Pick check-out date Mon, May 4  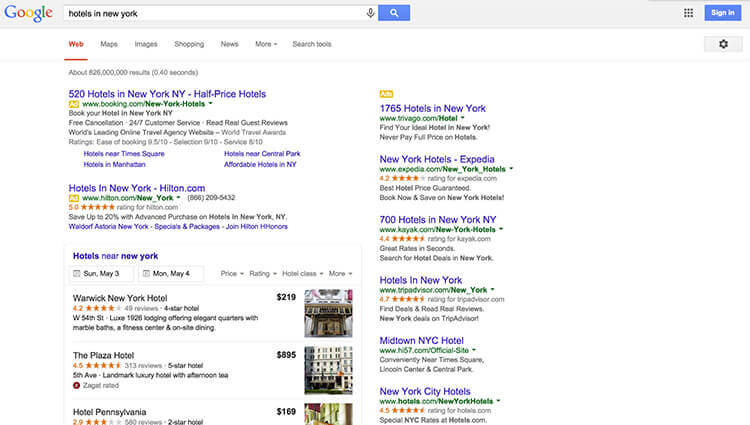[x=171, y=273]
